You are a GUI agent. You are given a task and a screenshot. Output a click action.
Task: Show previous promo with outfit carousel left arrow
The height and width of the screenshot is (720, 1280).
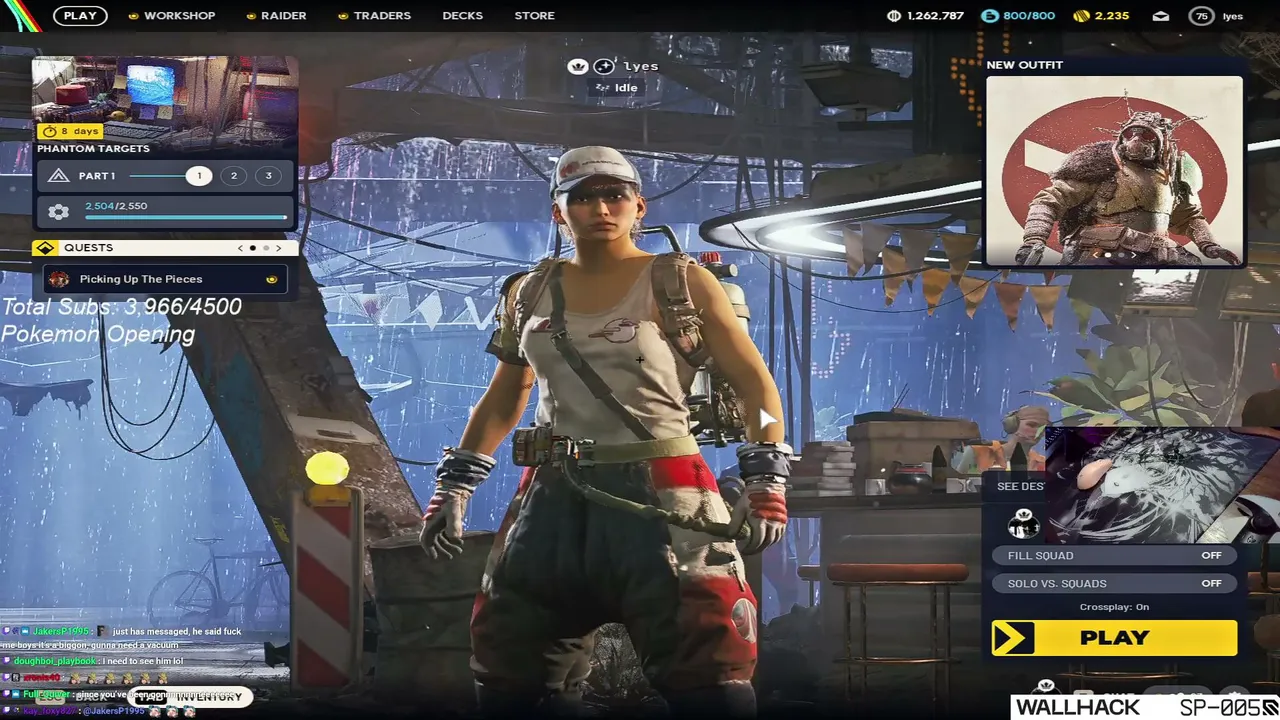point(1095,255)
